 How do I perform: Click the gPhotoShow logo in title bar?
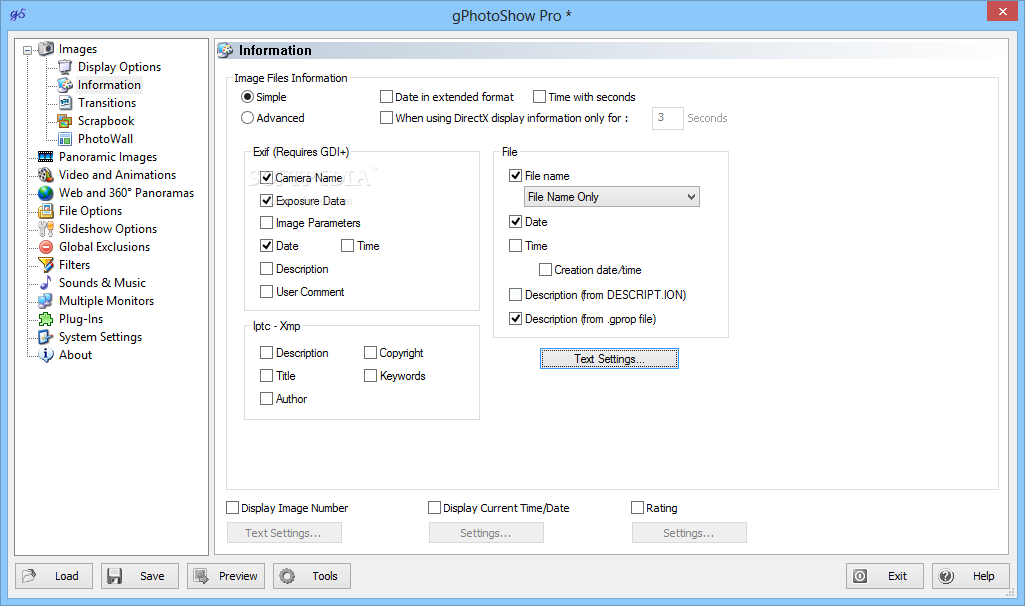(x=18, y=14)
